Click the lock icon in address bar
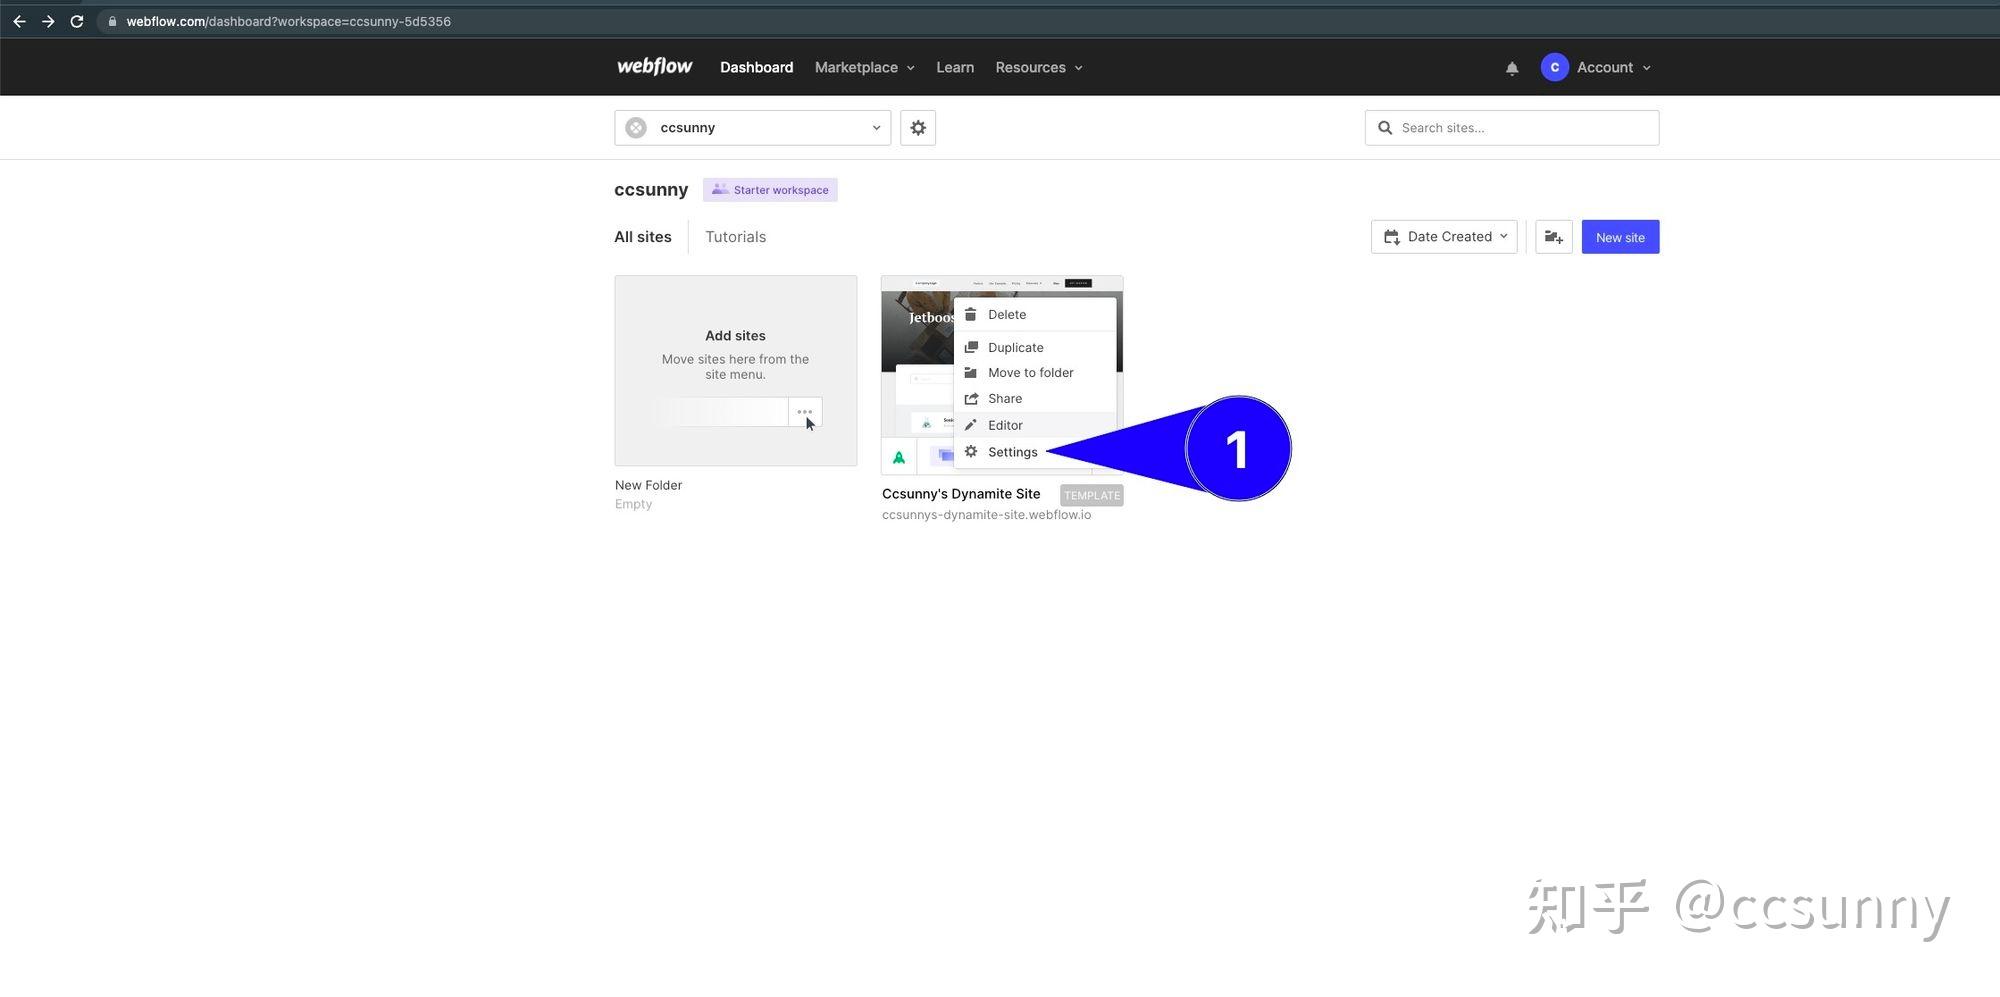The height and width of the screenshot is (997, 2000). point(112,21)
